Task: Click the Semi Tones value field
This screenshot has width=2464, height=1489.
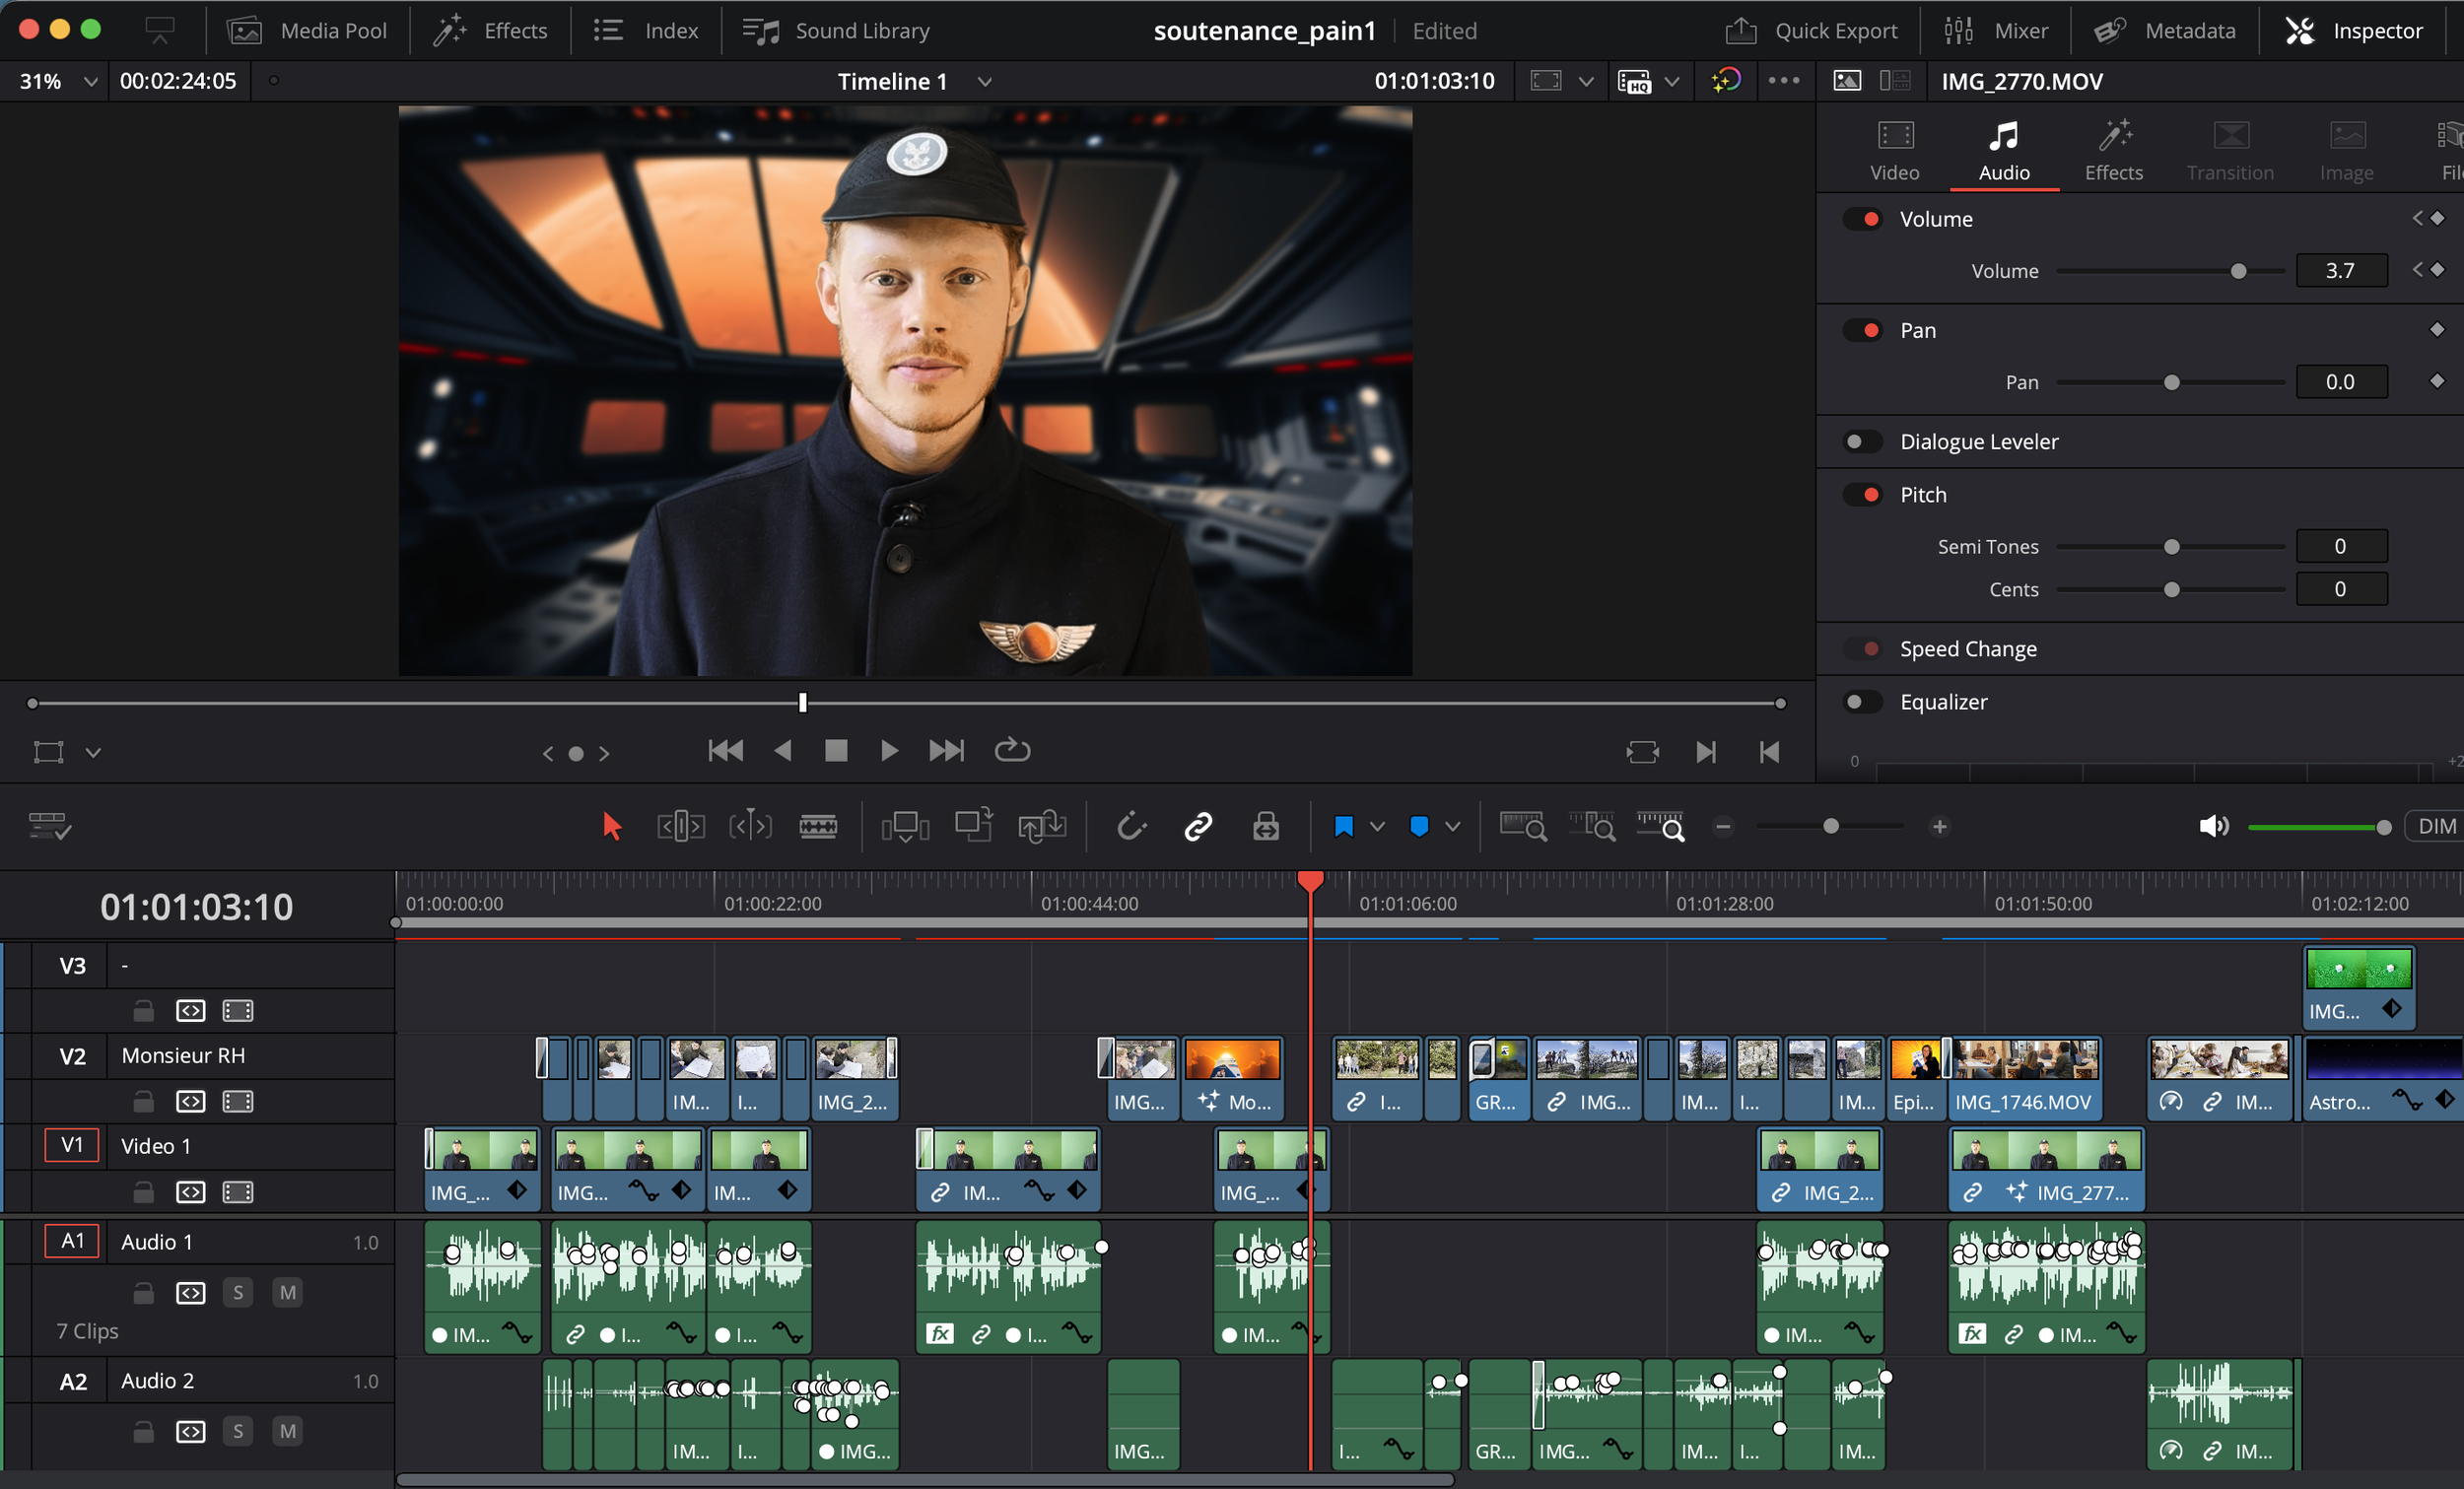Action: pos(2340,547)
